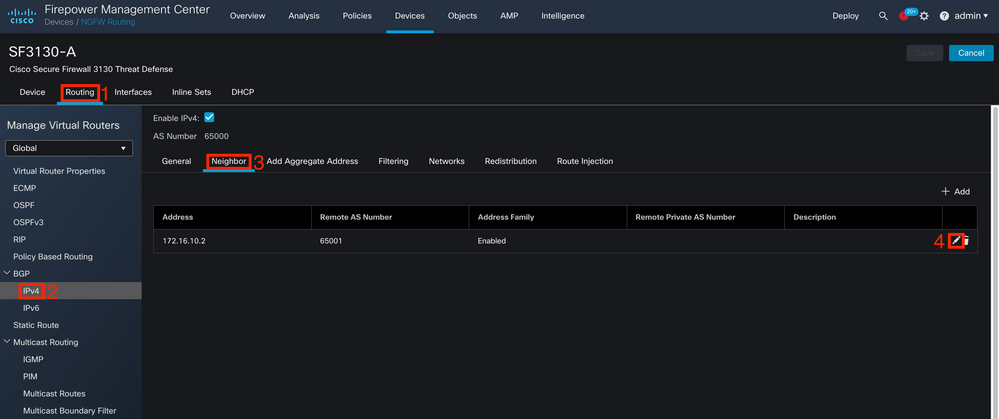Collapse the Multicast Routing tree section

pos(7,342)
